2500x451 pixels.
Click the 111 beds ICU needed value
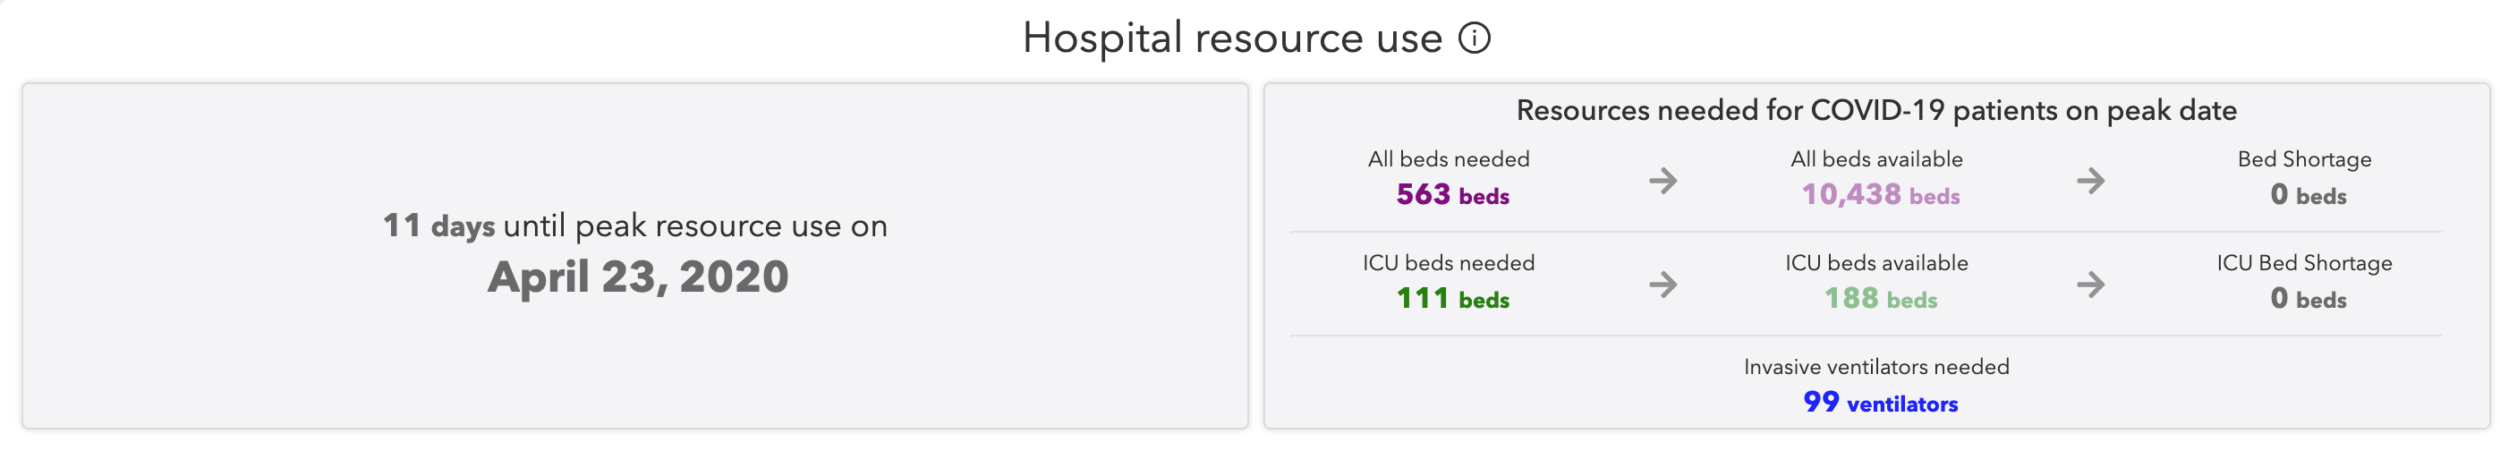(1452, 299)
